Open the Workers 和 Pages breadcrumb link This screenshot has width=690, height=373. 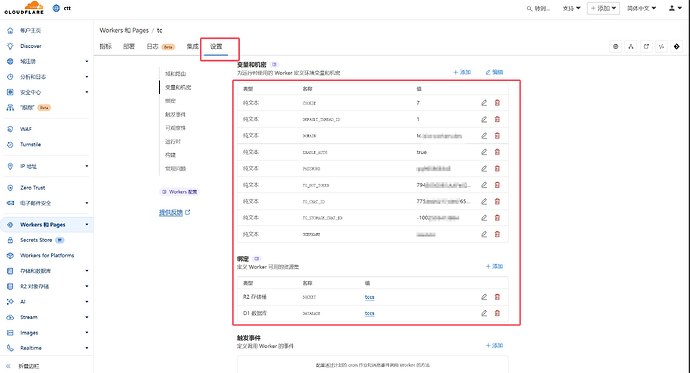[124, 30]
